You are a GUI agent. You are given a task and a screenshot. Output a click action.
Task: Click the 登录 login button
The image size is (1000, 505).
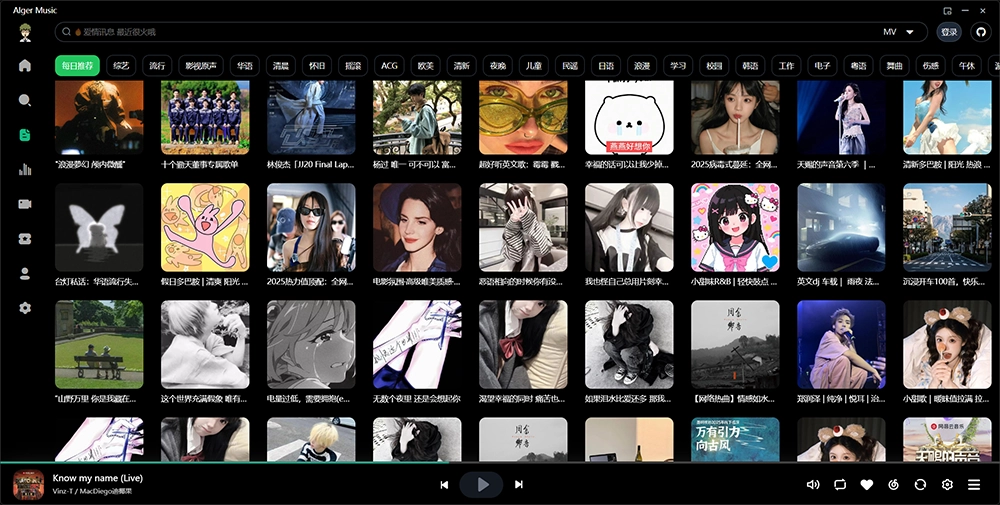click(x=949, y=32)
